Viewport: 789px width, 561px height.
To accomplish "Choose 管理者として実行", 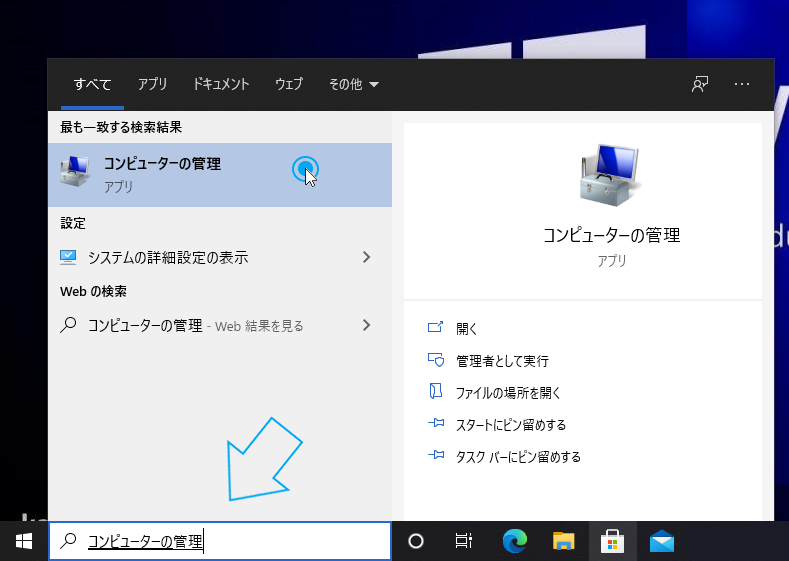I will pyautogui.click(x=502, y=361).
